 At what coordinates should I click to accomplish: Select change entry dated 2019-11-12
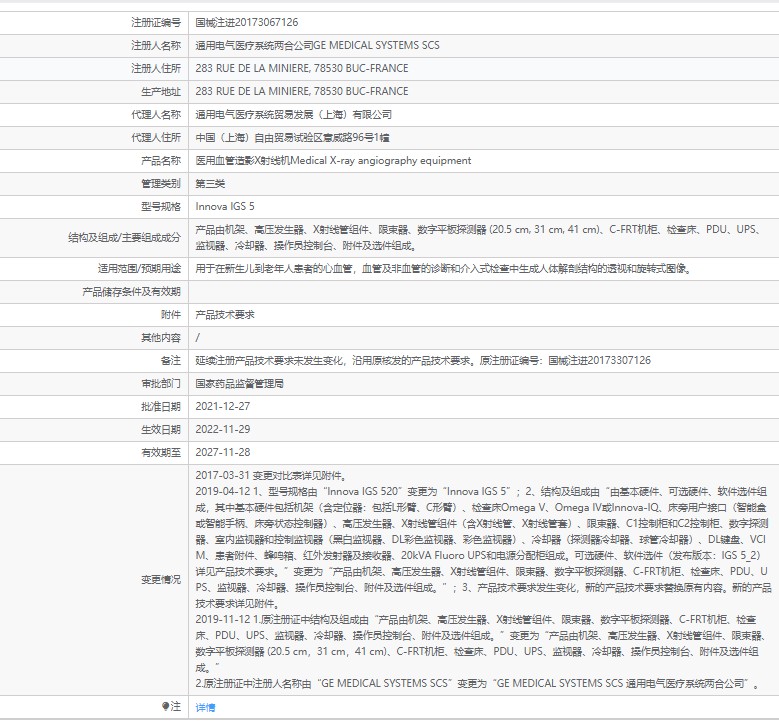pos(479,644)
